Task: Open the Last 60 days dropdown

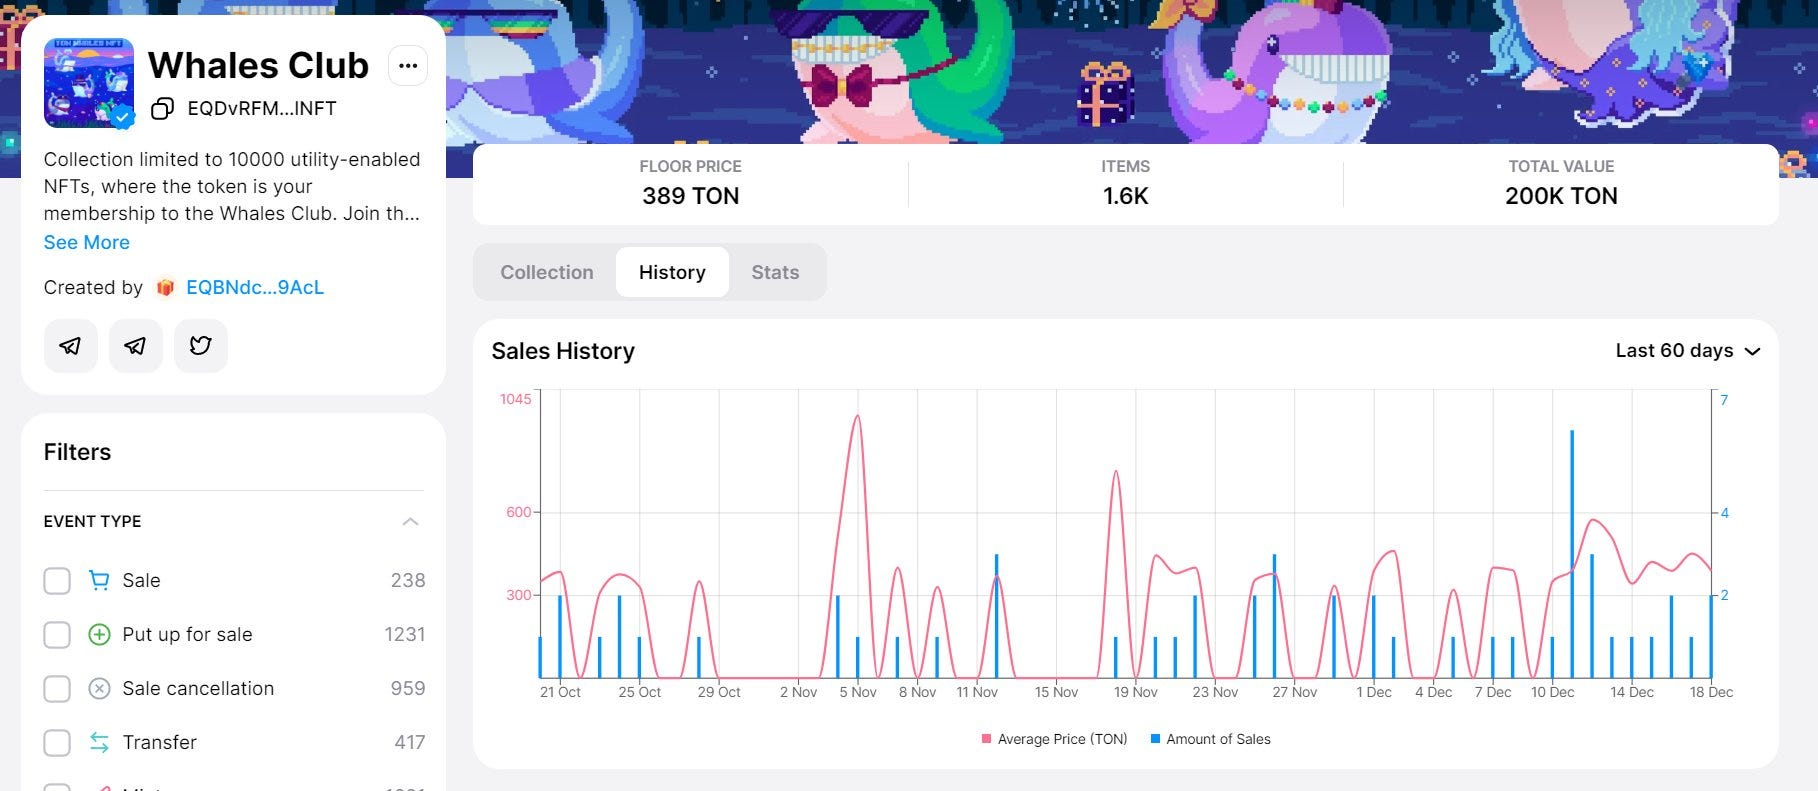Action: pos(1688,351)
